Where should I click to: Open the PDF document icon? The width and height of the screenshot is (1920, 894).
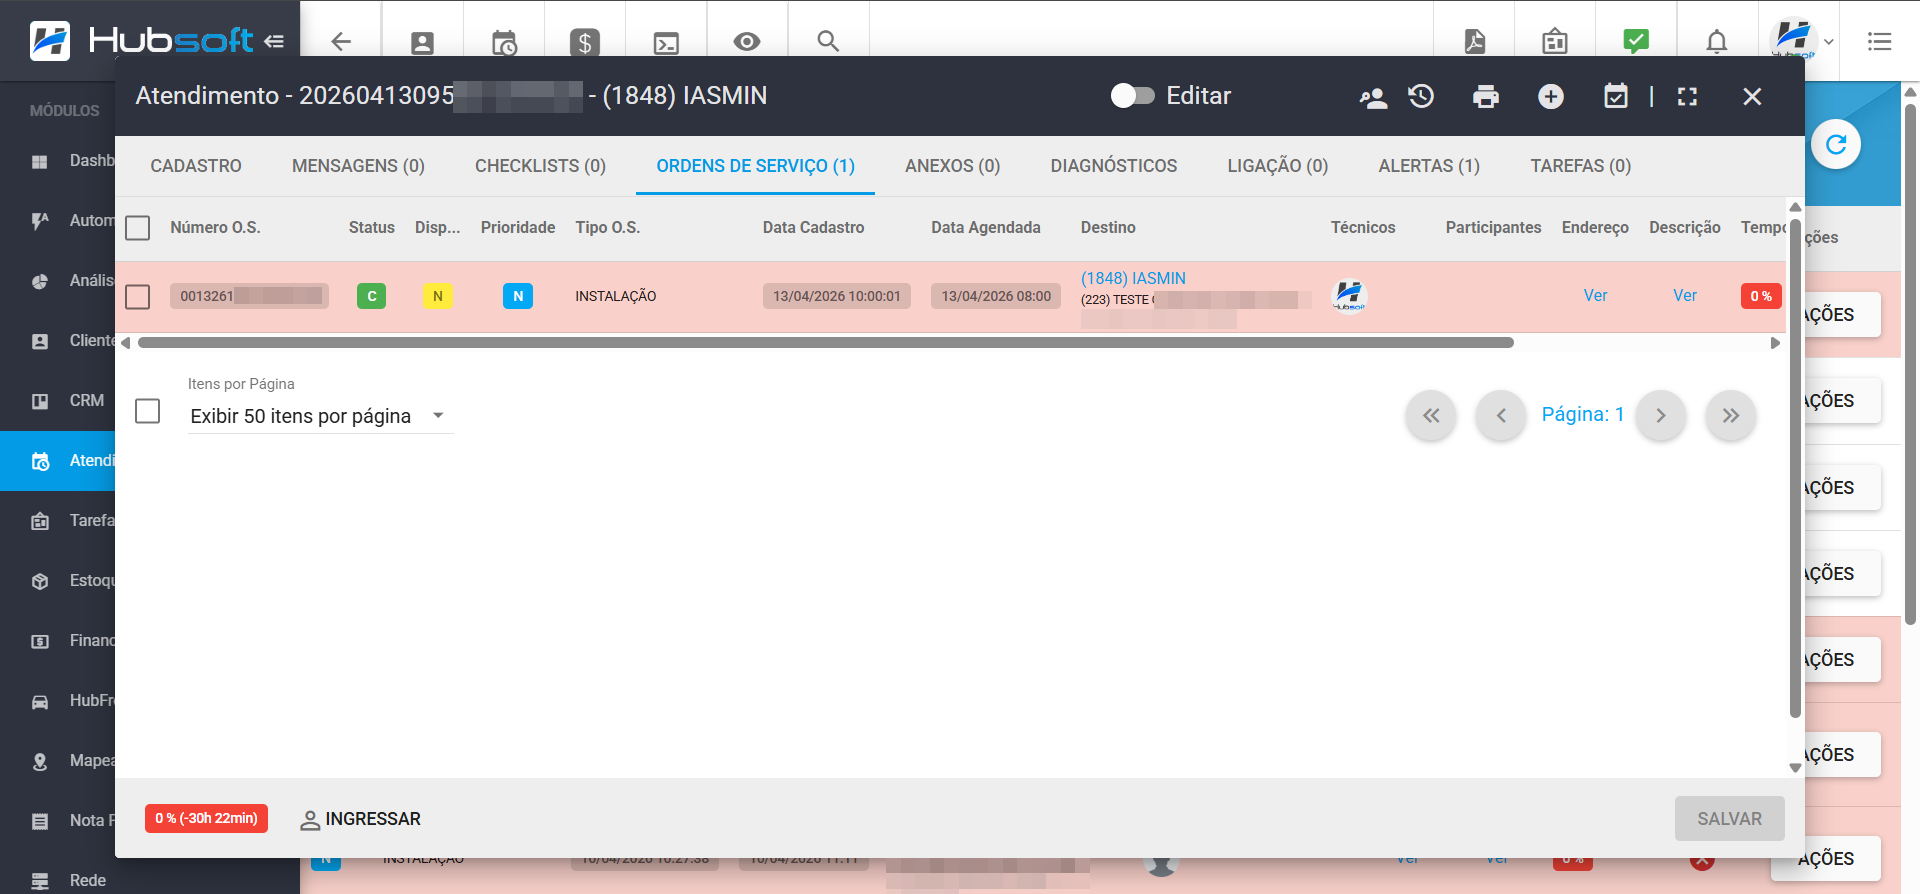(x=1475, y=41)
